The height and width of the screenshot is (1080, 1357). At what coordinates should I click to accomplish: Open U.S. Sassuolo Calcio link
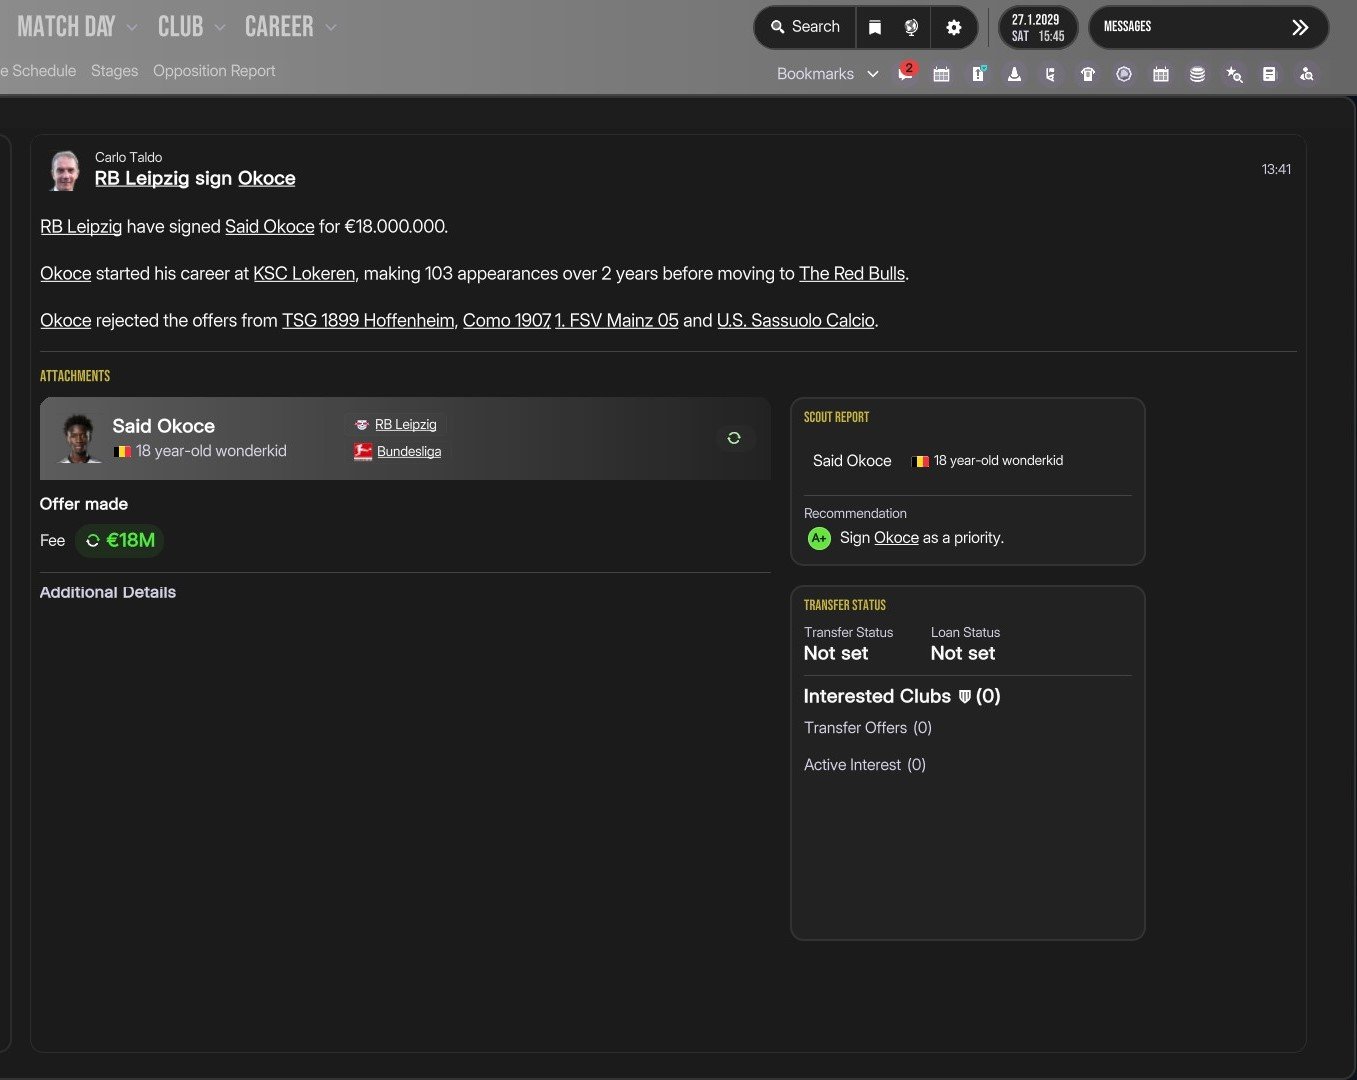point(796,321)
